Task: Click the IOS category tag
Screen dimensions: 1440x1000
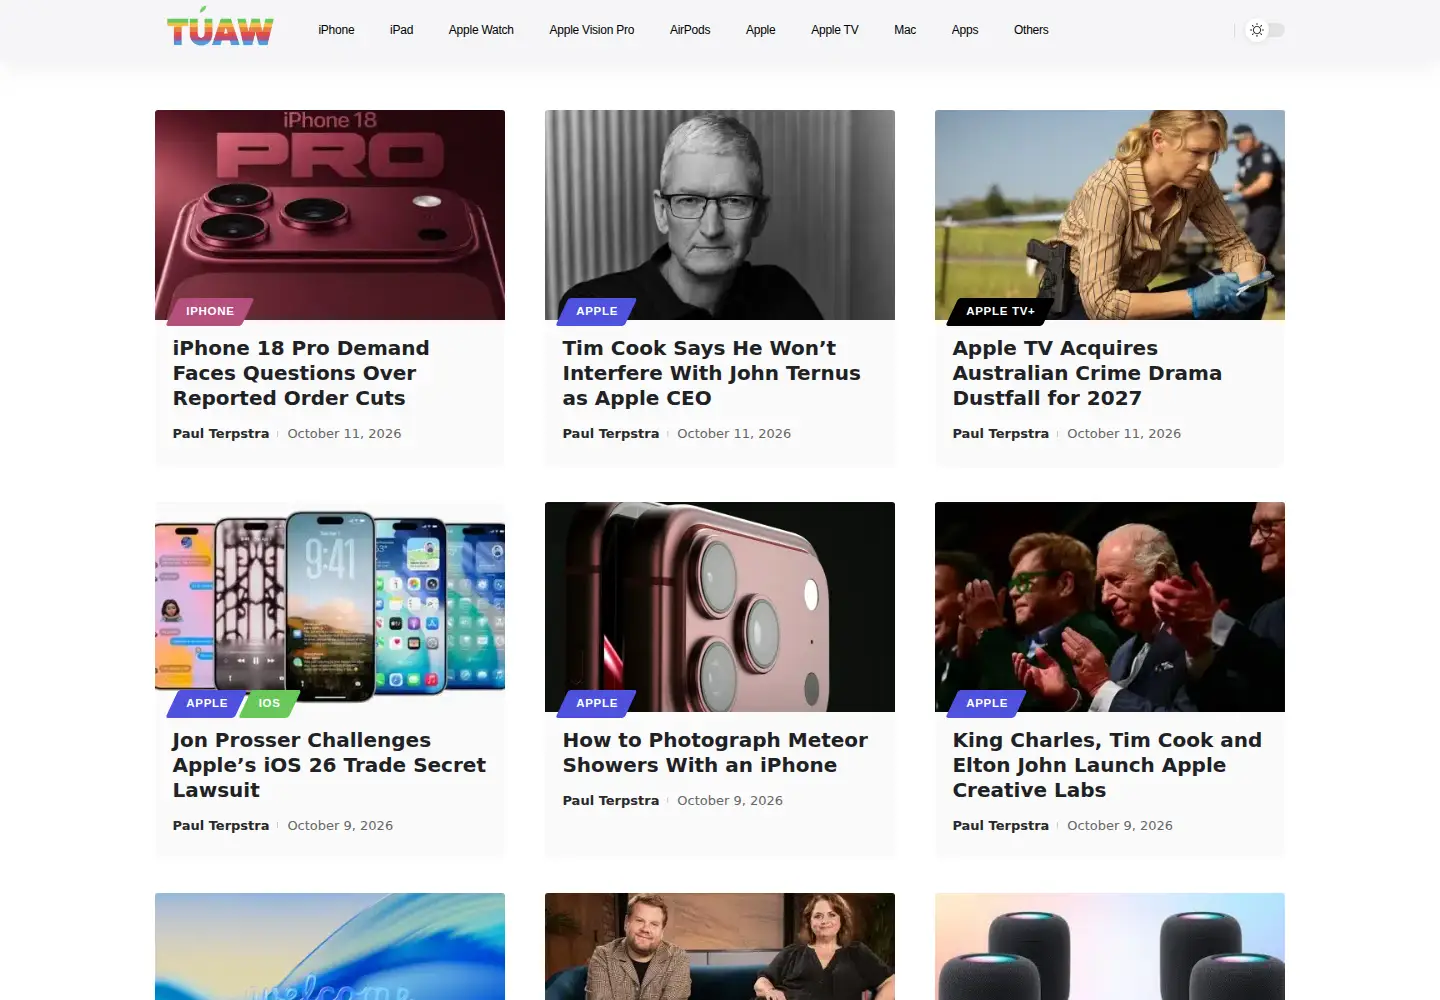Action: [x=269, y=703]
